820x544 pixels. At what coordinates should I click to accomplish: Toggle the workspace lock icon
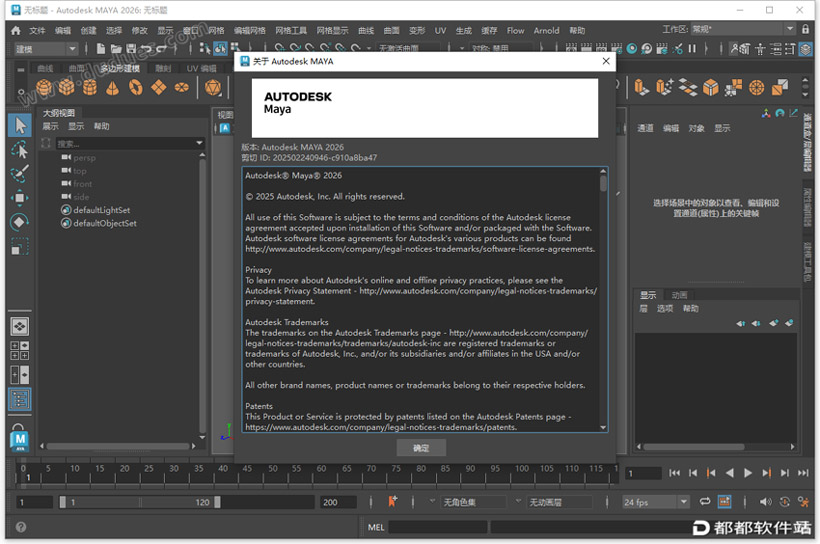[x=806, y=29]
